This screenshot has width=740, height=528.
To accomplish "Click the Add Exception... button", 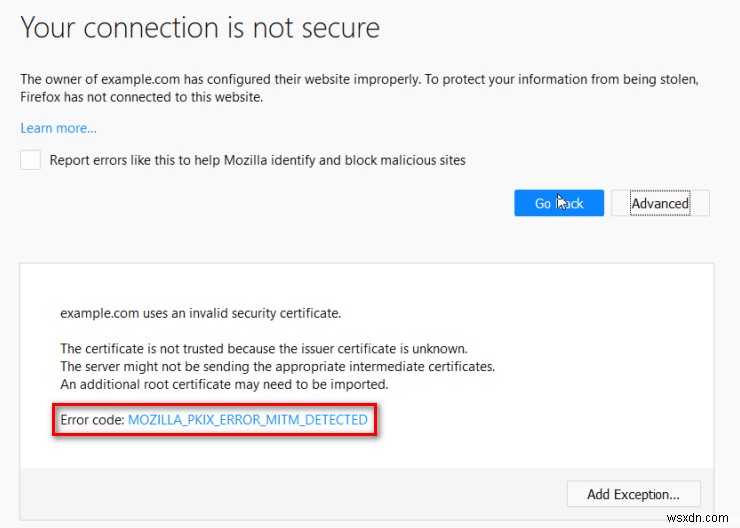I will click(x=633, y=494).
